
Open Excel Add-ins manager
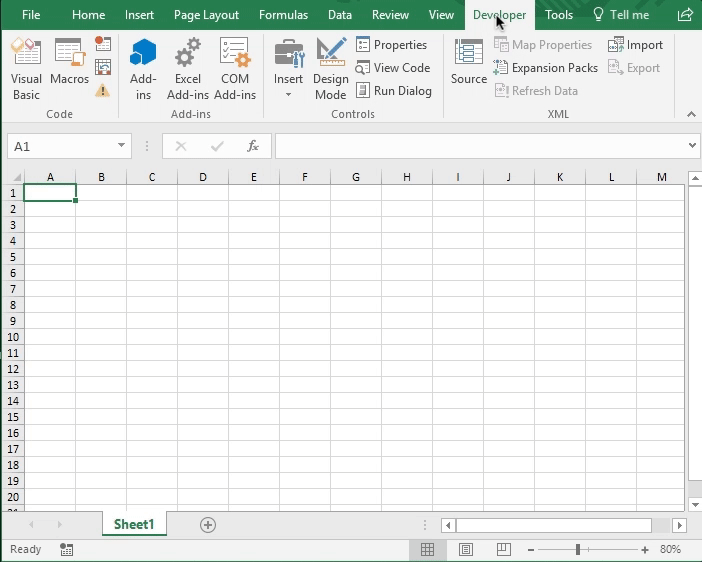[x=188, y=69]
